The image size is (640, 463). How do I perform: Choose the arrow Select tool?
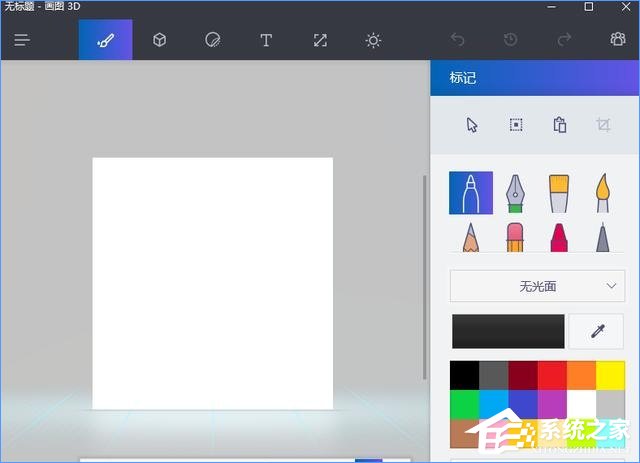point(472,125)
